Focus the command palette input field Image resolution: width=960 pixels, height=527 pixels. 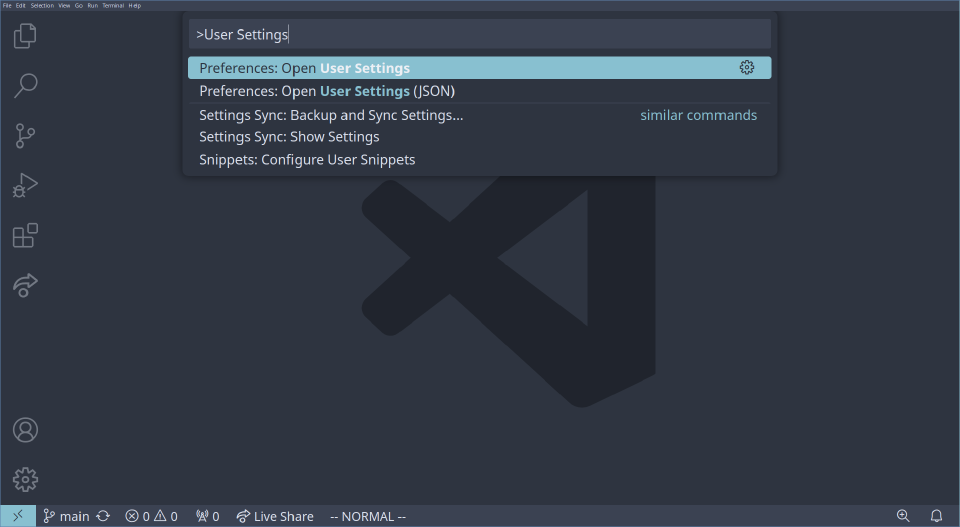[x=479, y=34]
